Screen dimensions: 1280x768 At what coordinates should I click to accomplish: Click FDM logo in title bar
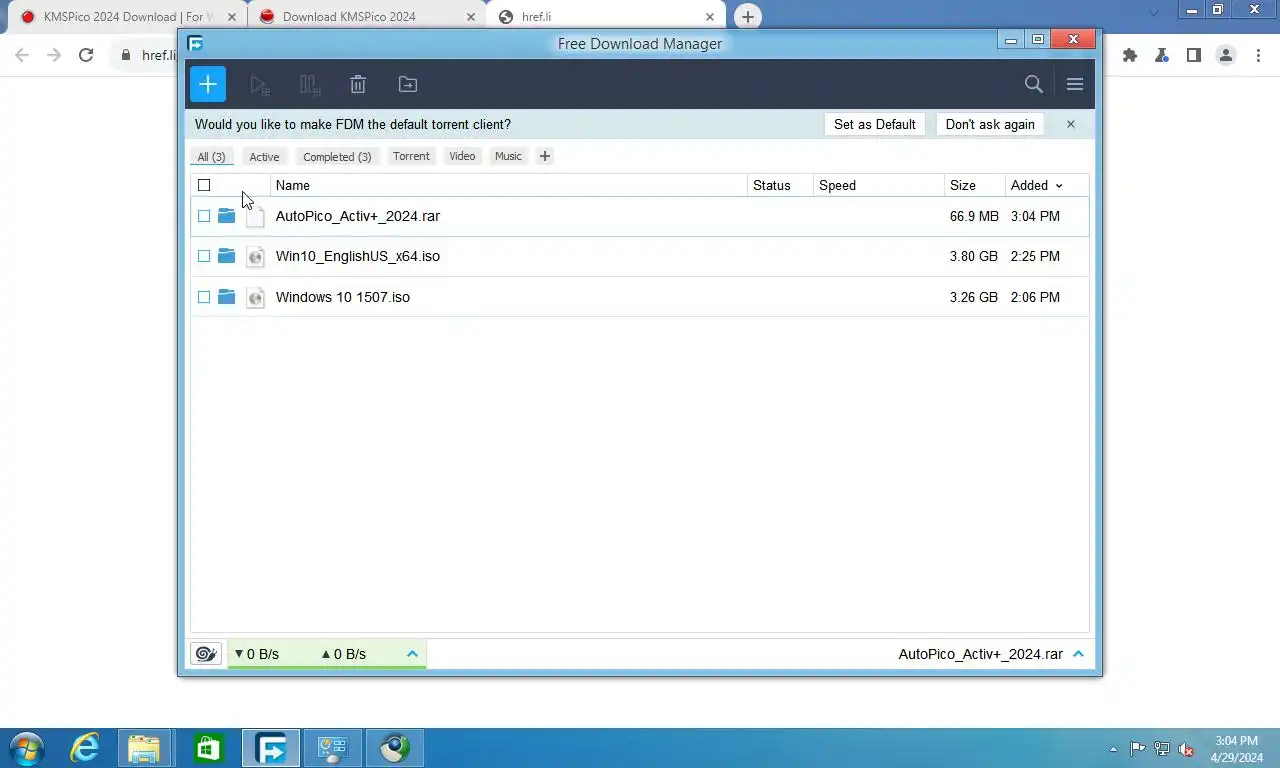point(195,43)
